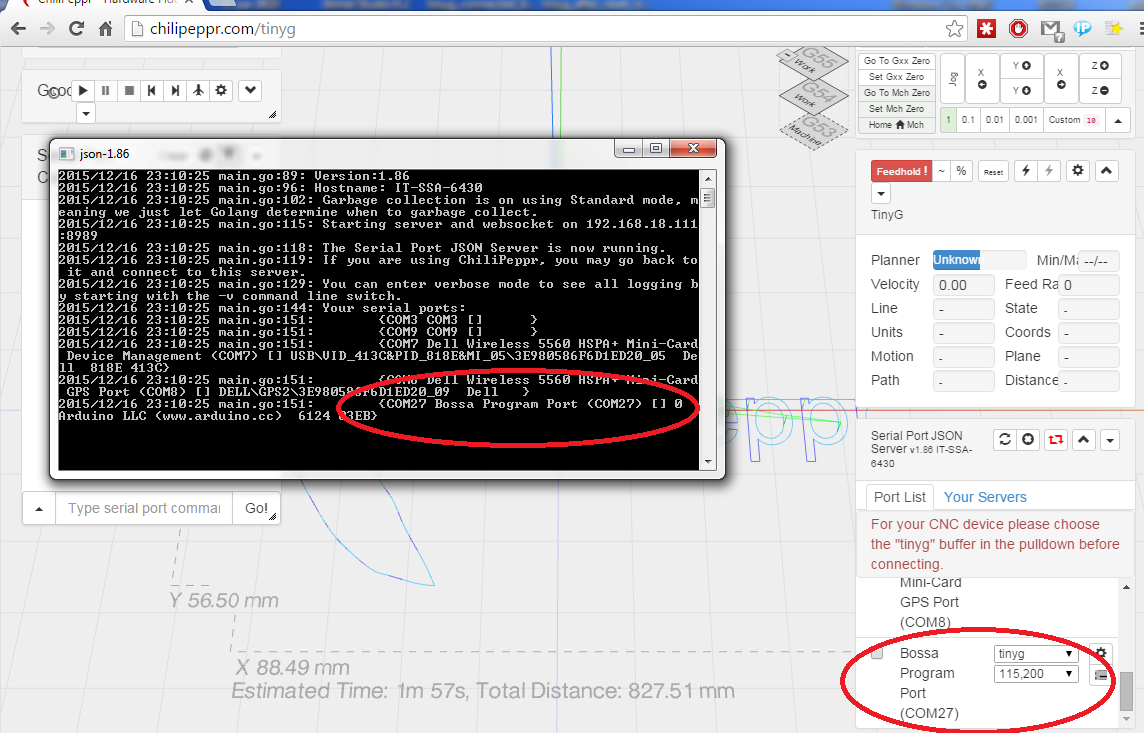Open Gcode widget settings gear

[x=221, y=90]
